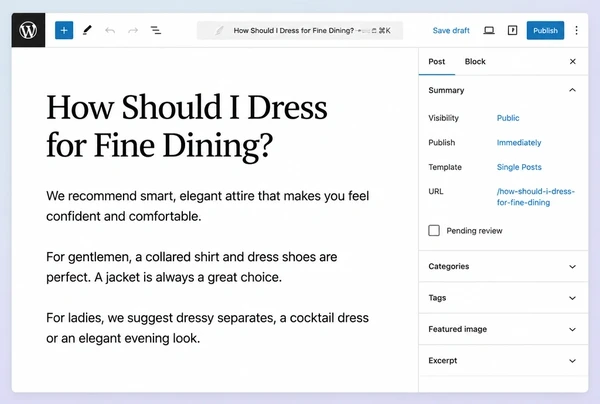Click the blue Publish button

pyautogui.click(x=545, y=30)
